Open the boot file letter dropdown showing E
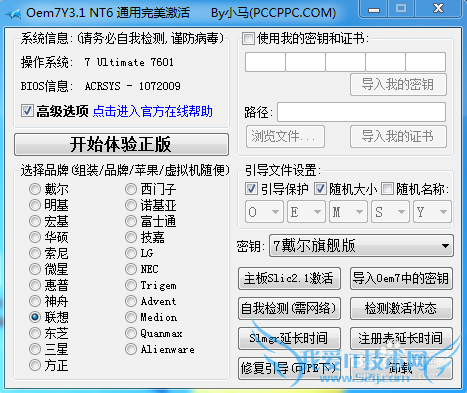The image size is (467, 393). coord(306,212)
